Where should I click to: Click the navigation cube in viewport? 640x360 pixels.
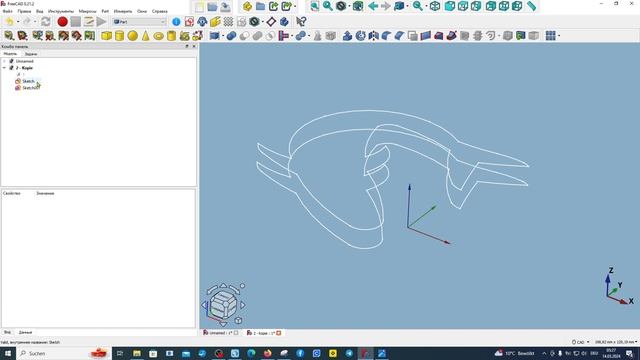224,304
